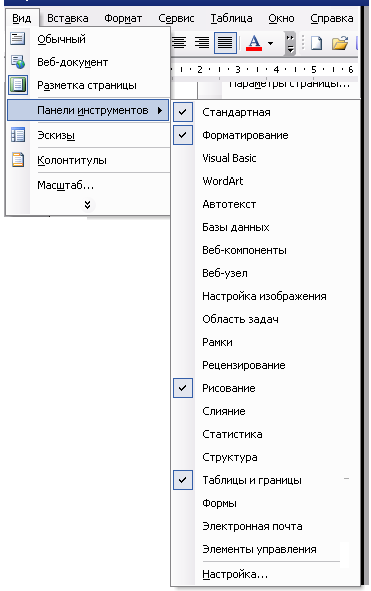This screenshot has width=371, height=591.
Task: Apply red font color button
Action: 254,43
